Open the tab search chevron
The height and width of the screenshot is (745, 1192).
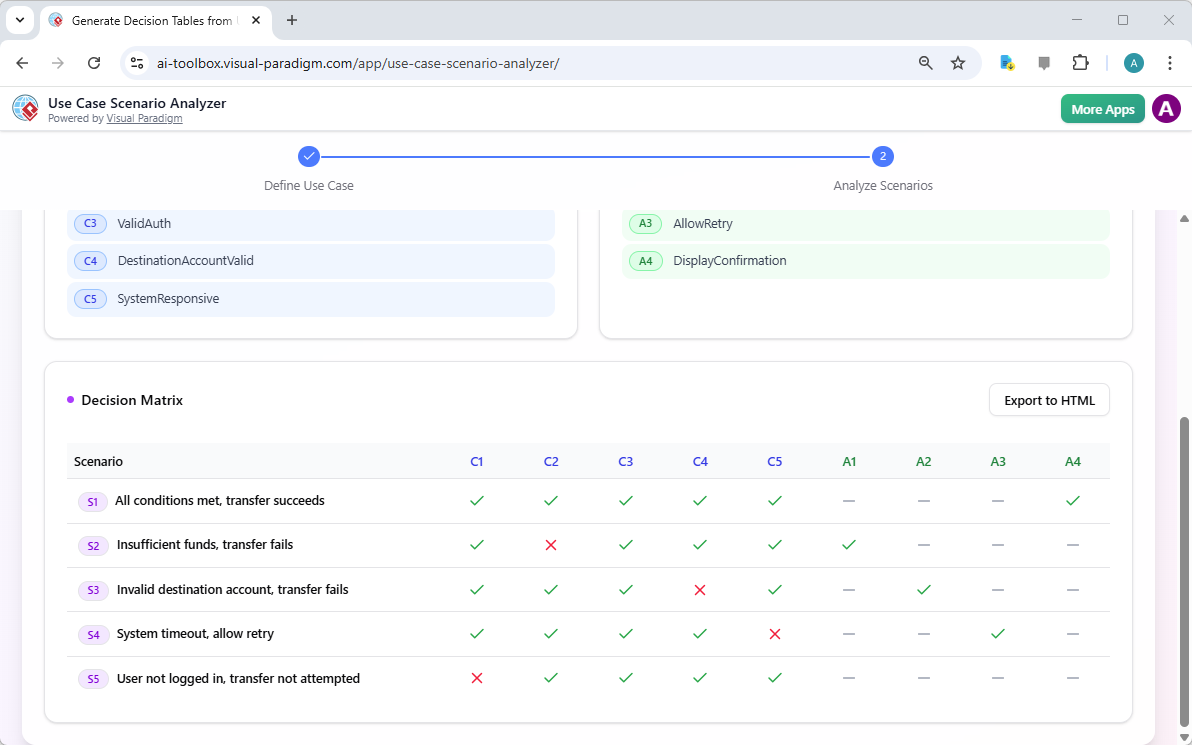[x=19, y=20]
